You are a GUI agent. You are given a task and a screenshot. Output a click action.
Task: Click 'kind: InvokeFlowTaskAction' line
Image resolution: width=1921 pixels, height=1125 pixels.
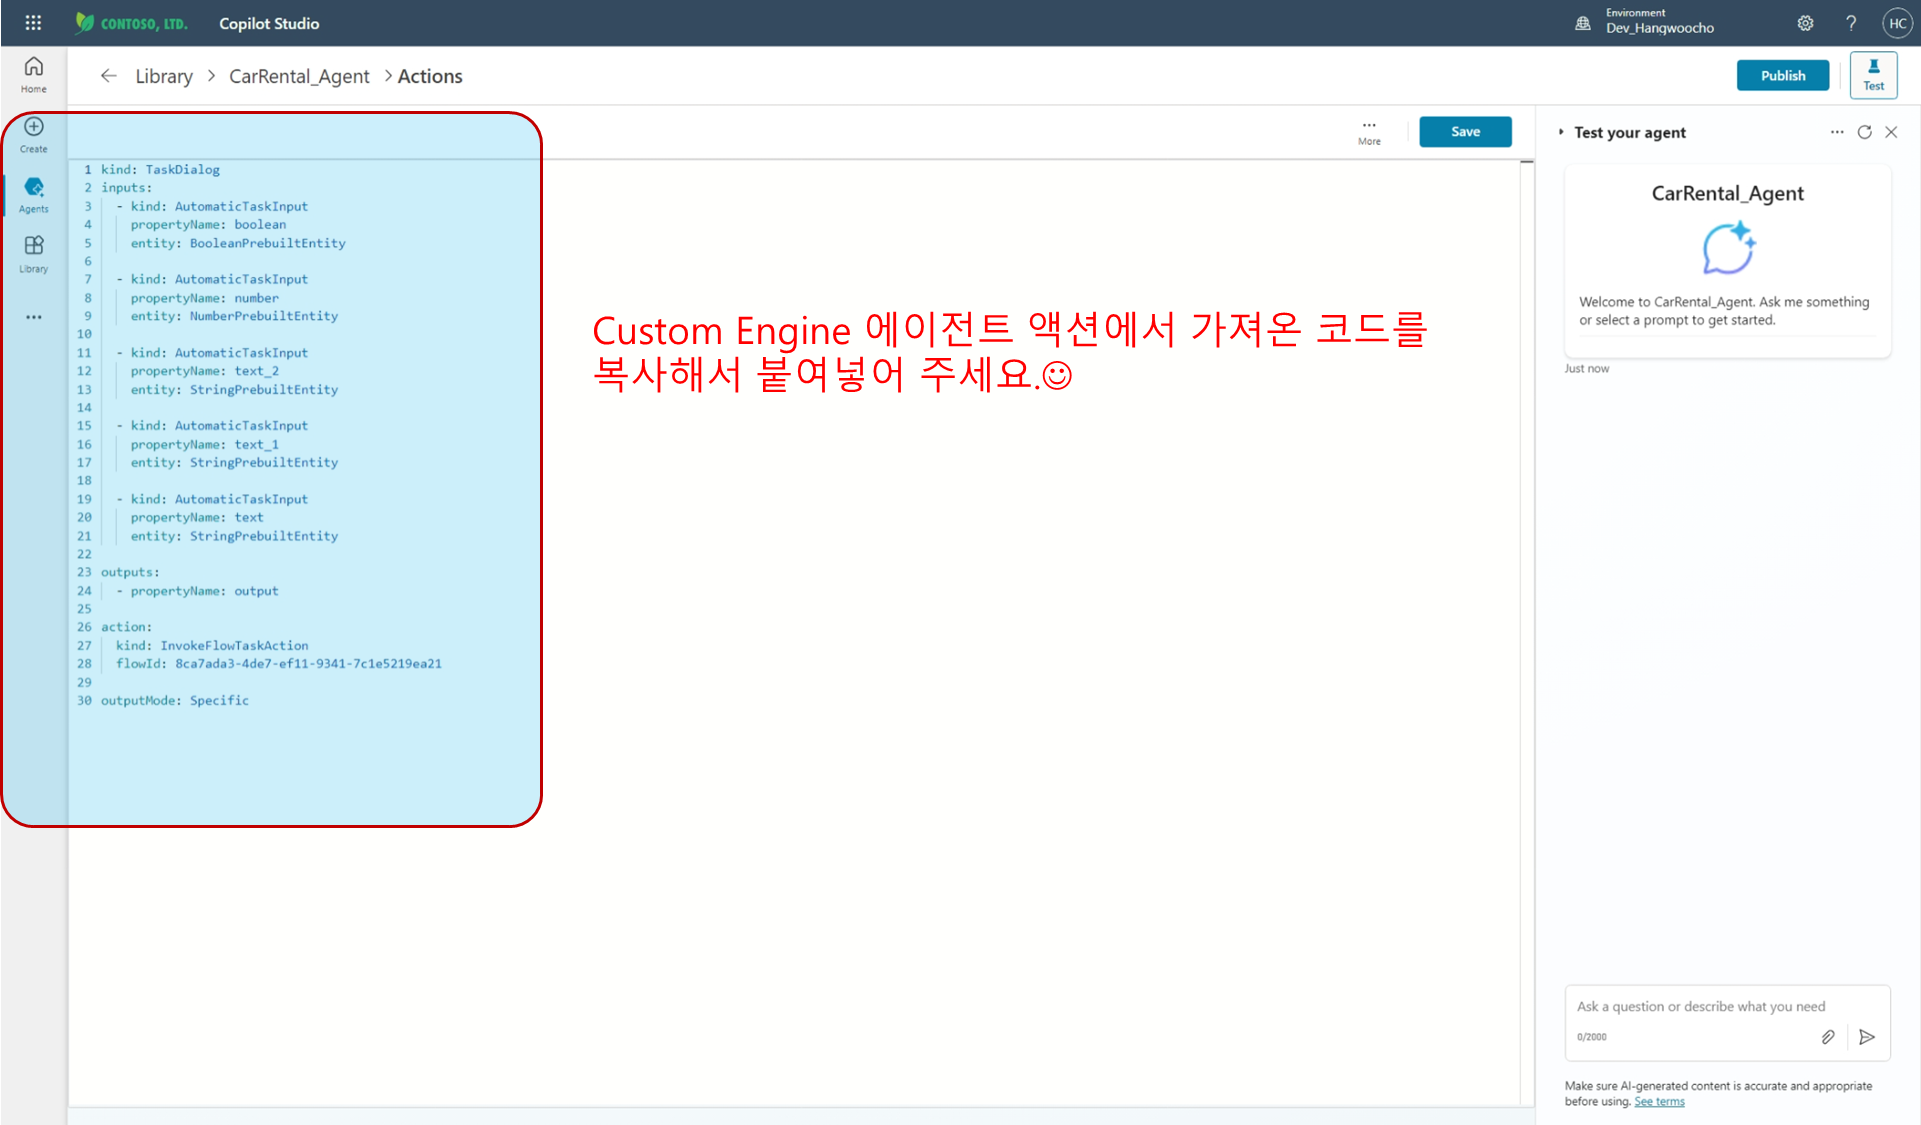[x=212, y=646]
